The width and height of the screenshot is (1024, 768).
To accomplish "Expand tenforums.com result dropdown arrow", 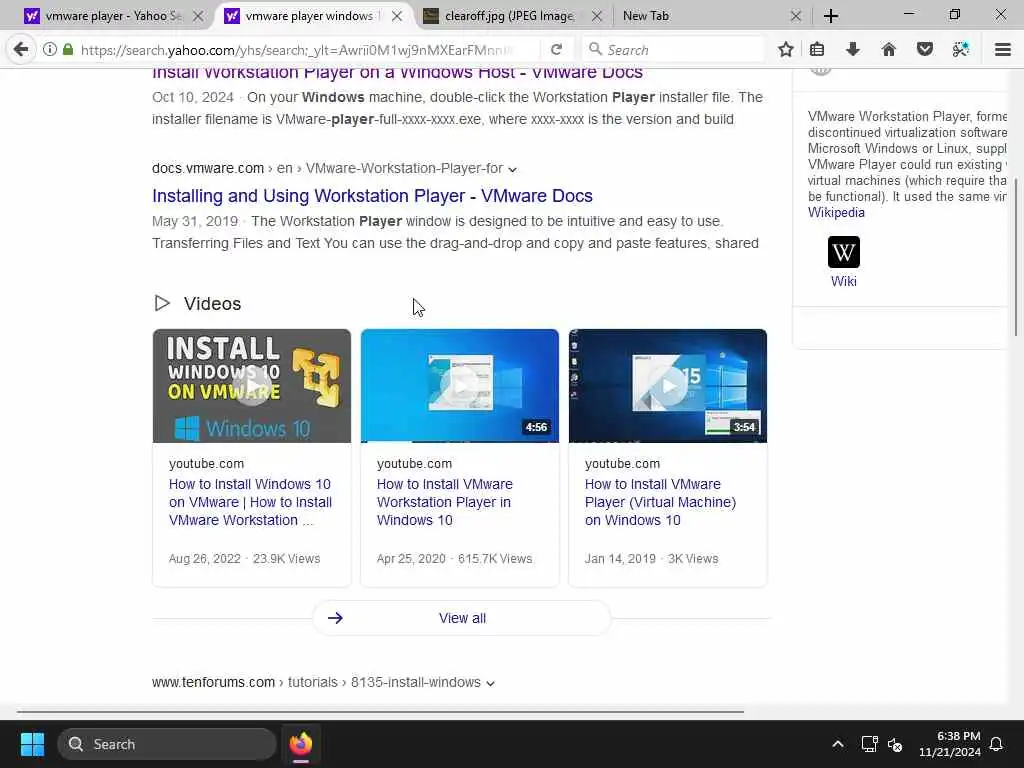I will [490, 683].
